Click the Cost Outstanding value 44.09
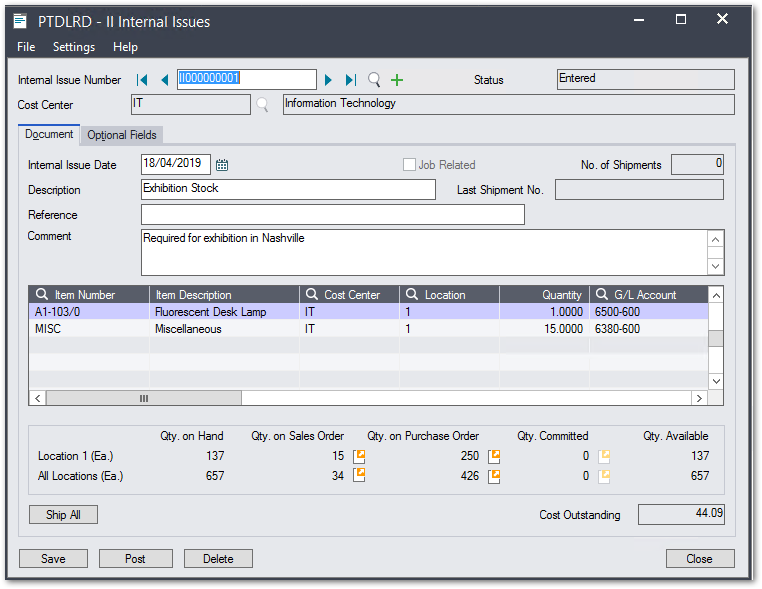The image size is (762, 589). [681, 514]
